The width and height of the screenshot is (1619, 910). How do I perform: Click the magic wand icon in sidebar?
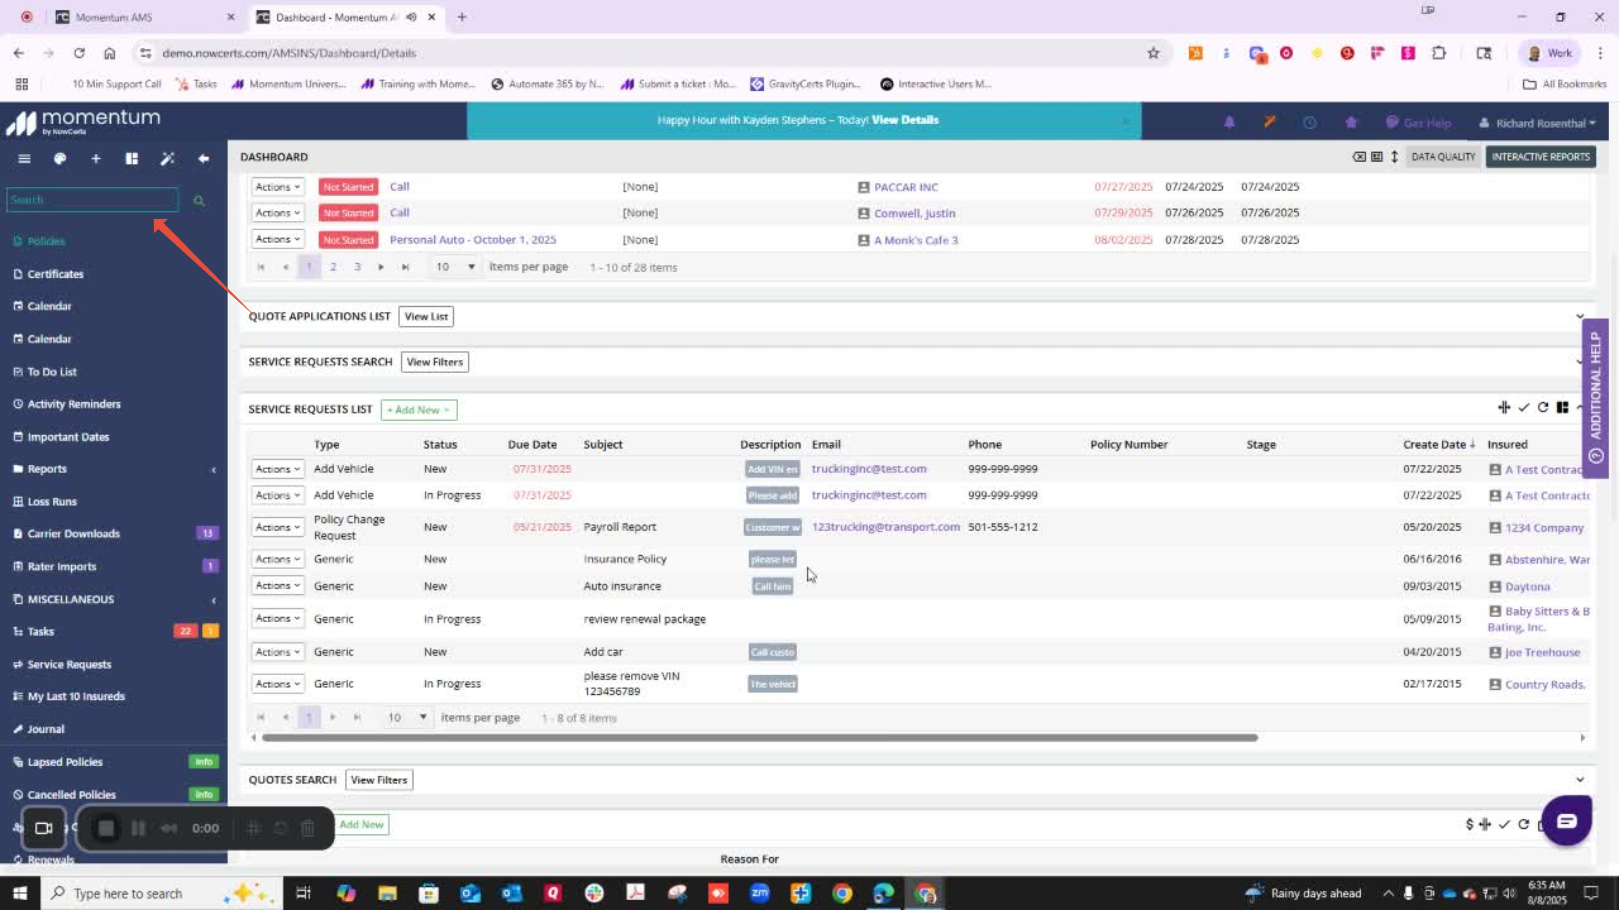click(x=167, y=158)
